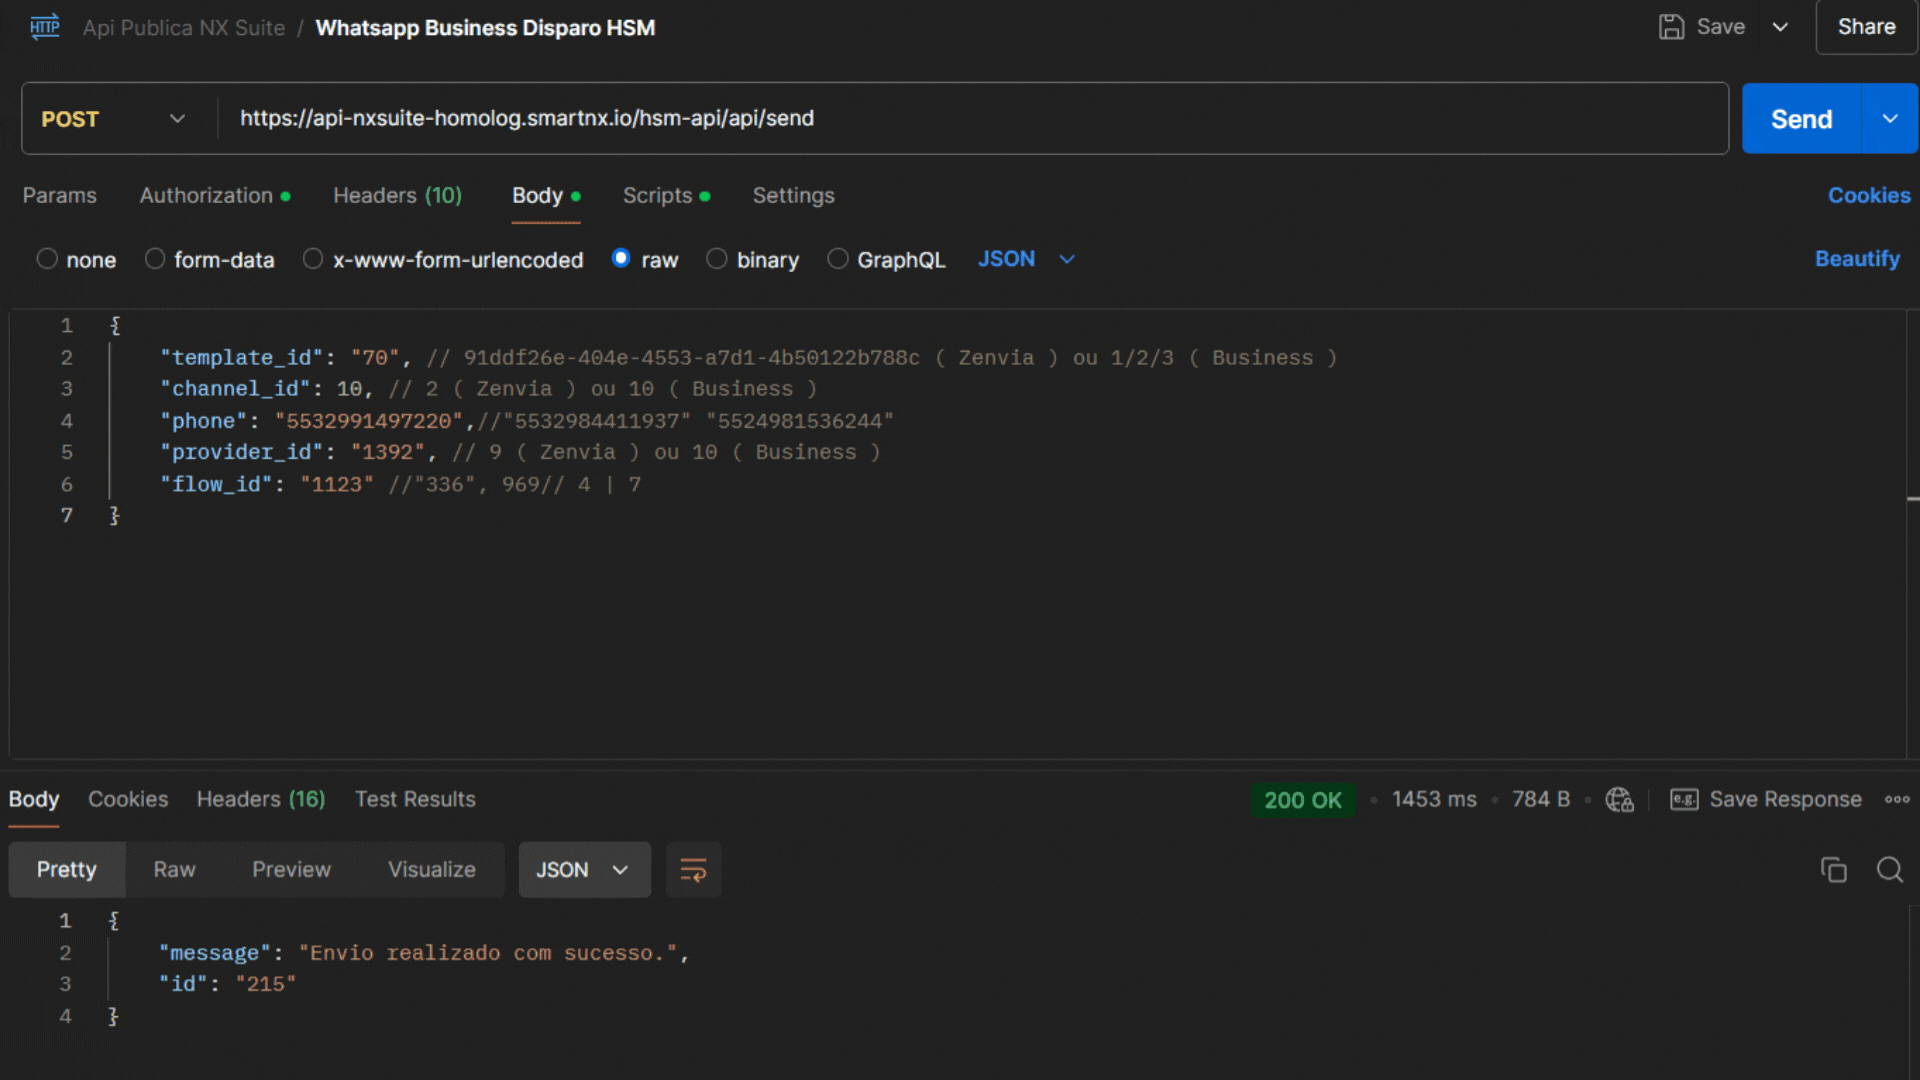Image resolution: width=1920 pixels, height=1080 pixels.
Task: Open the POST method dropdown
Action: pos(113,119)
